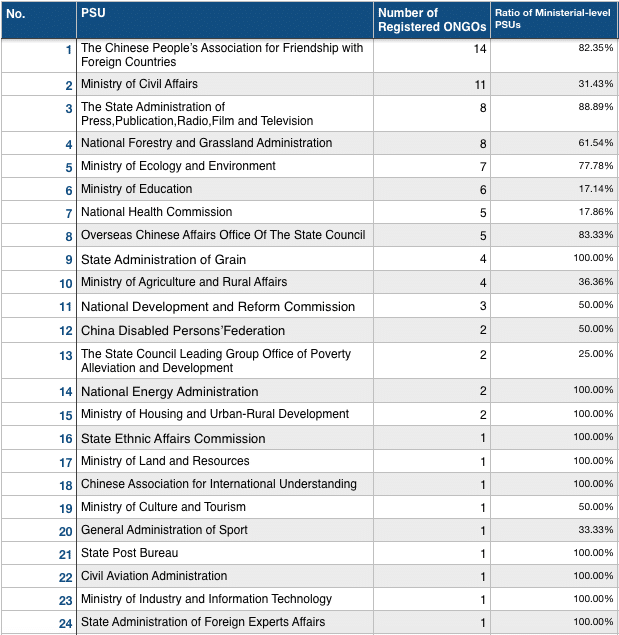
Task: Click the ratio '88.89%' cell
Action: (x=554, y=114)
